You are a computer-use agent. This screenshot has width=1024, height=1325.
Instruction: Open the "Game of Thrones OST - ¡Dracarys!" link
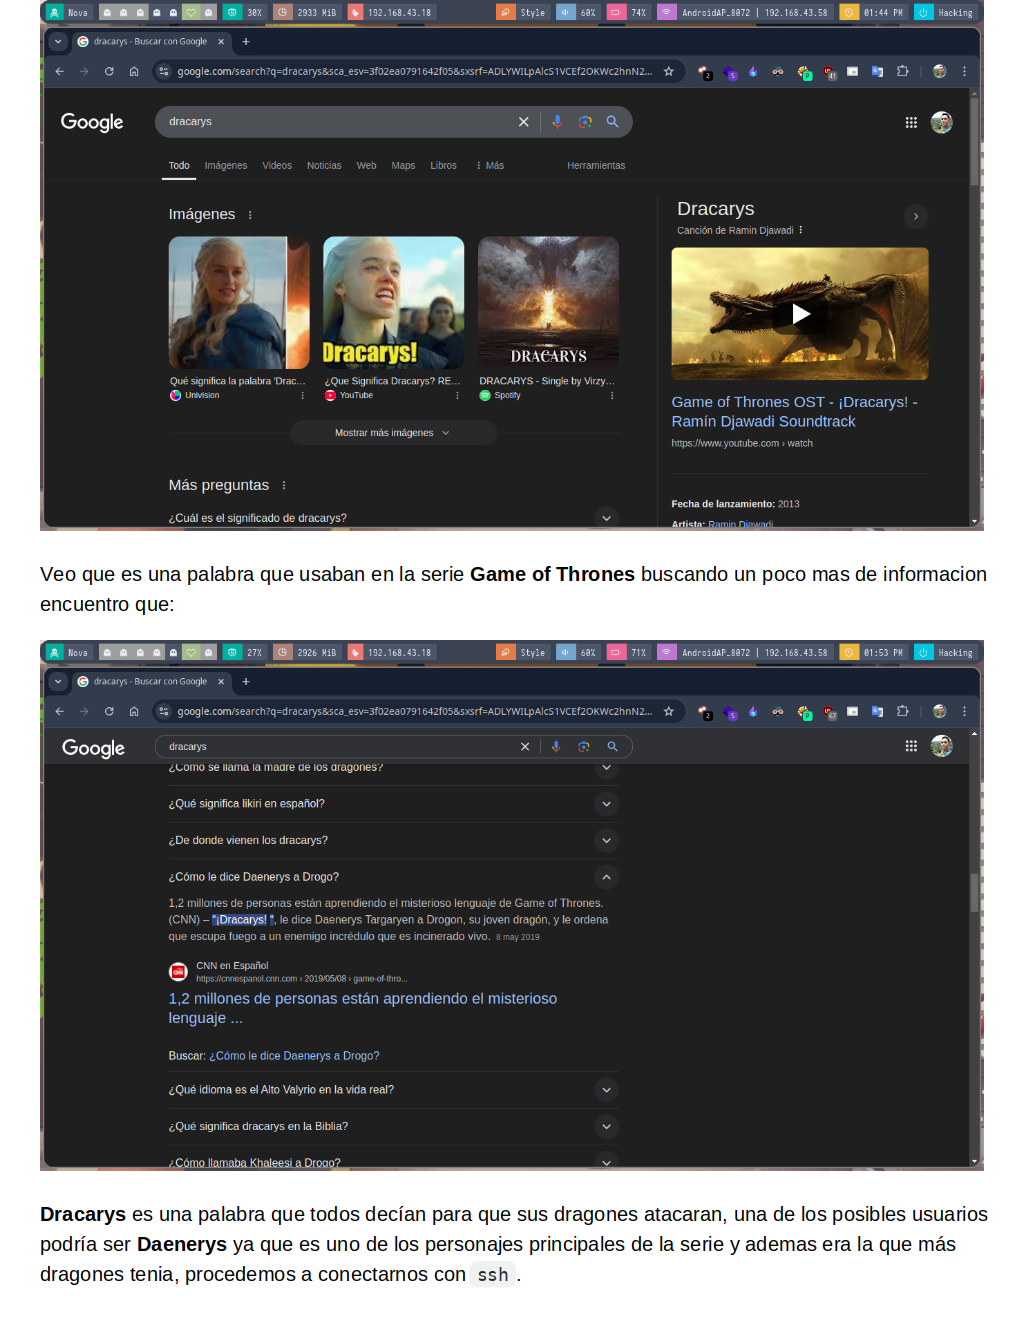tap(795, 412)
